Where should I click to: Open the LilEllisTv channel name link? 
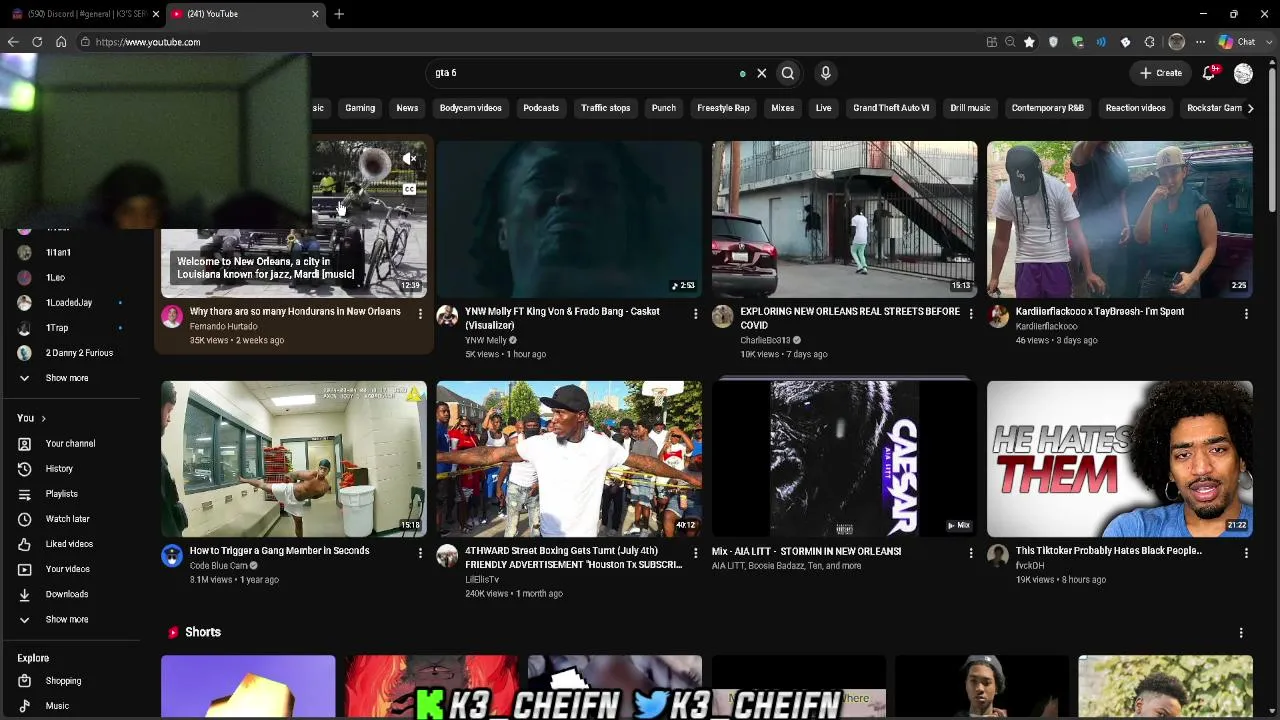click(482, 580)
